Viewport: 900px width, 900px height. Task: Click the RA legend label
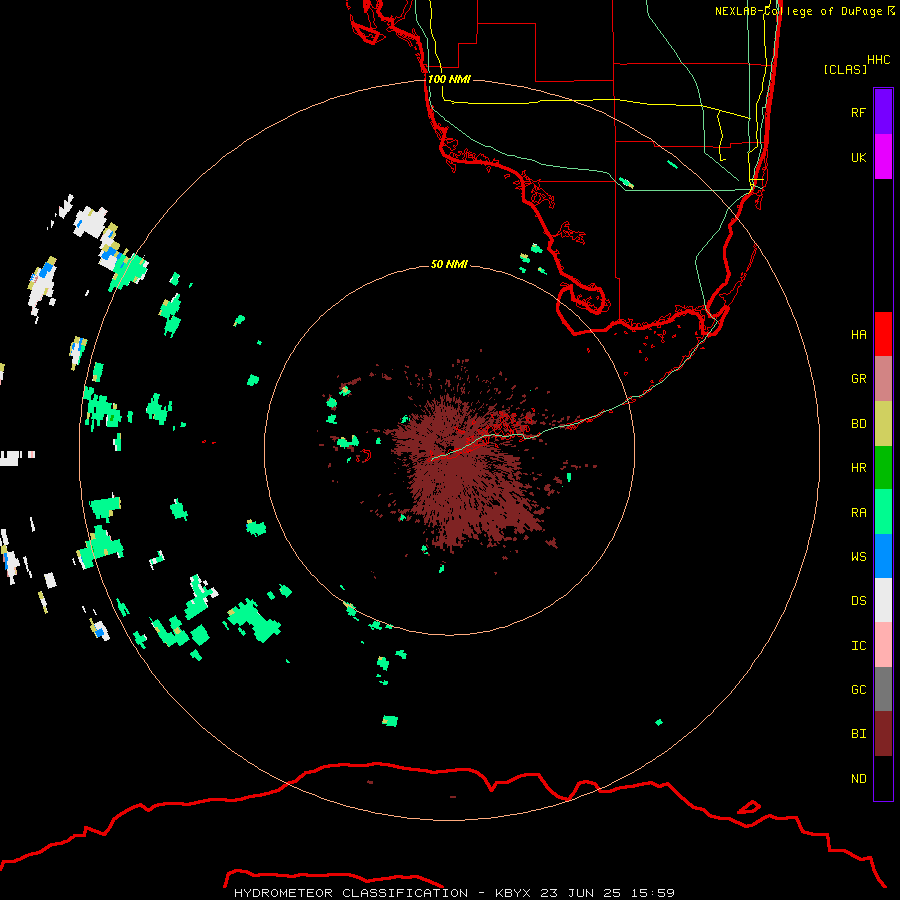click(859, 513)
